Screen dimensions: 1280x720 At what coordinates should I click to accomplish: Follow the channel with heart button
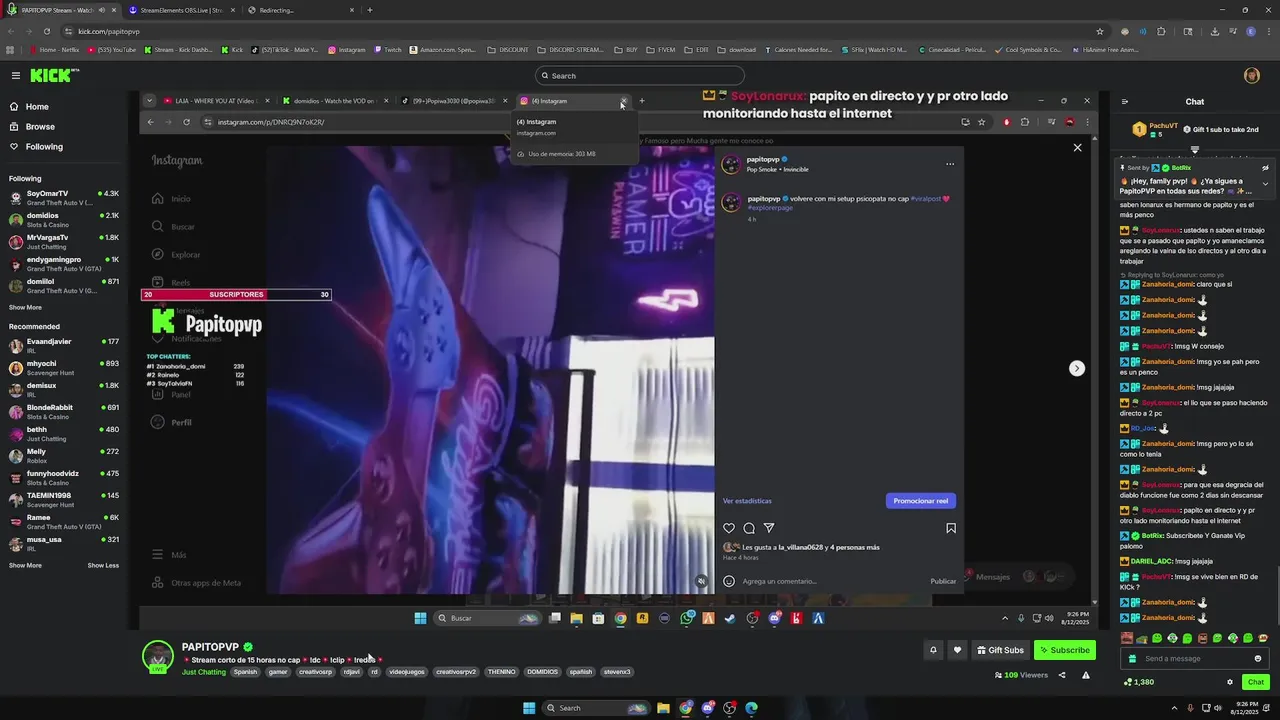tap(957, 650)
